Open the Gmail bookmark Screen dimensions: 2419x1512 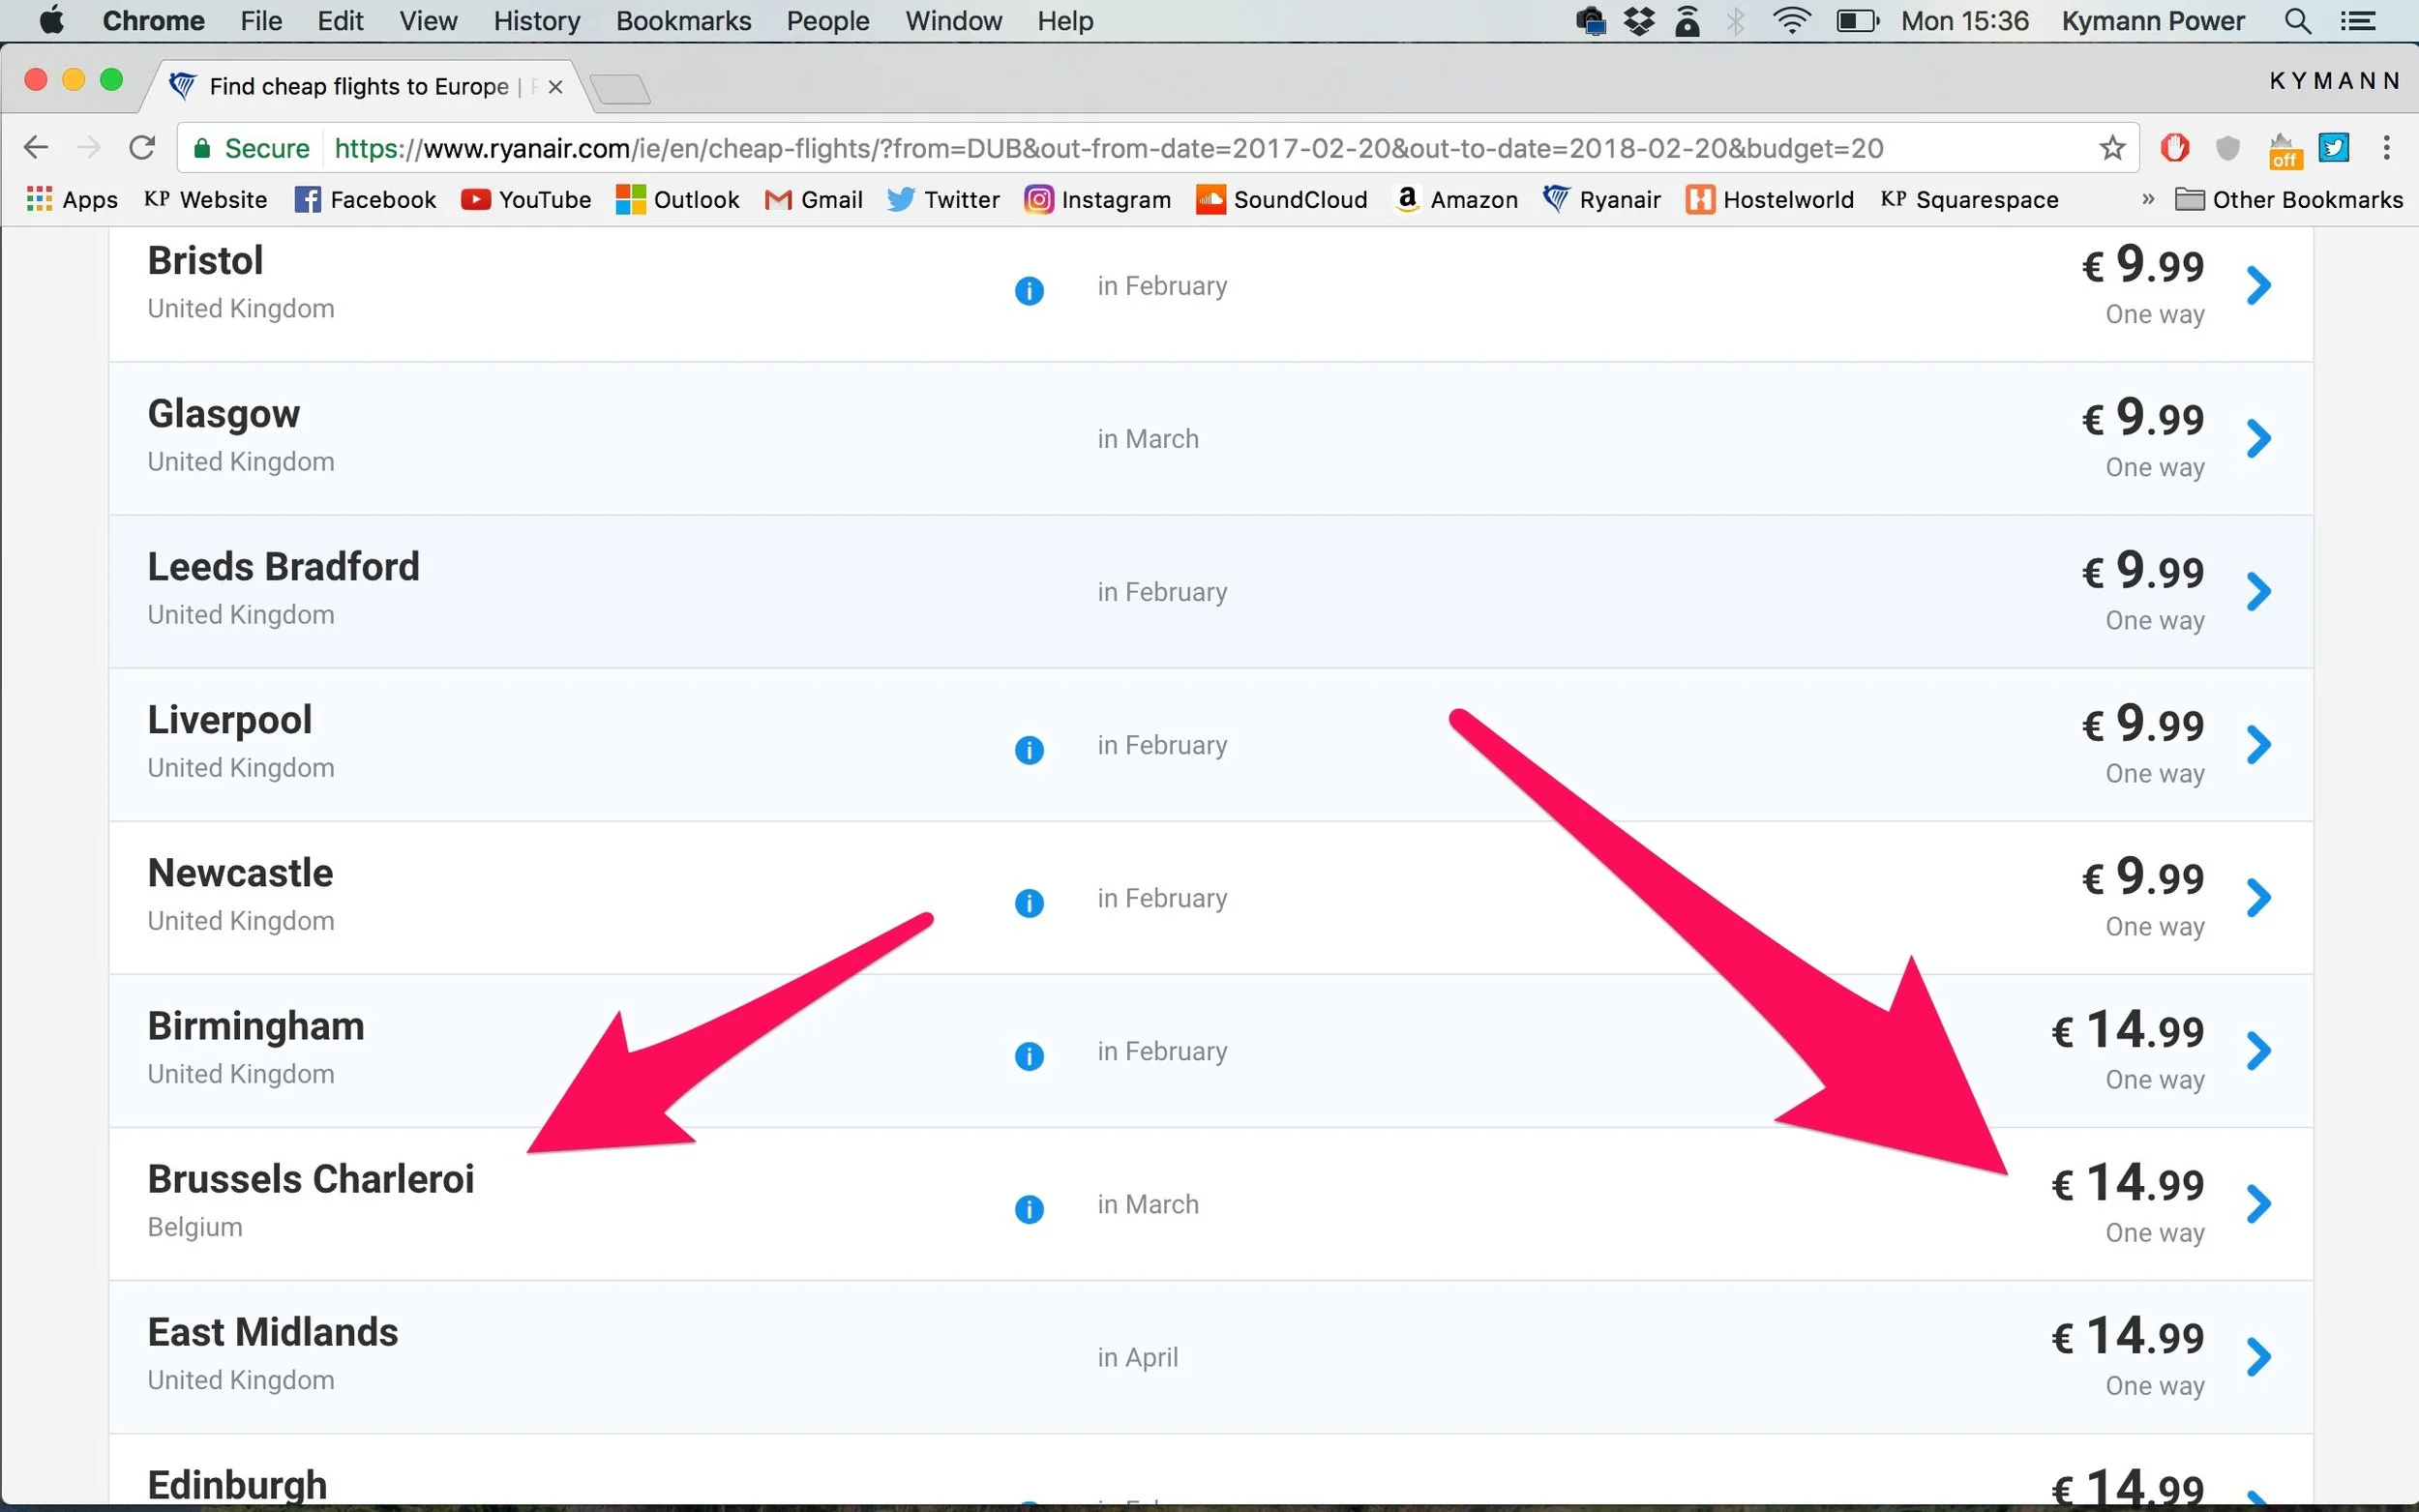(813, 199)
